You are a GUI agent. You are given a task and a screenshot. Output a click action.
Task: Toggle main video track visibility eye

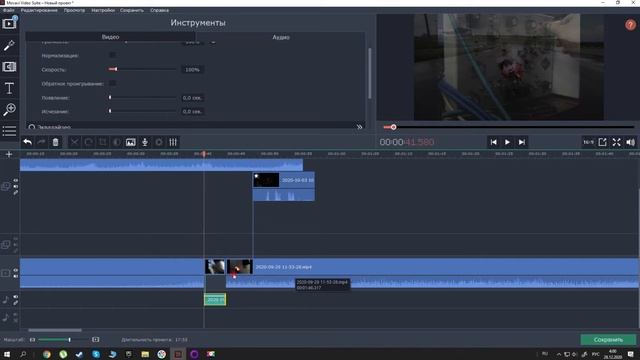point(16,270)
